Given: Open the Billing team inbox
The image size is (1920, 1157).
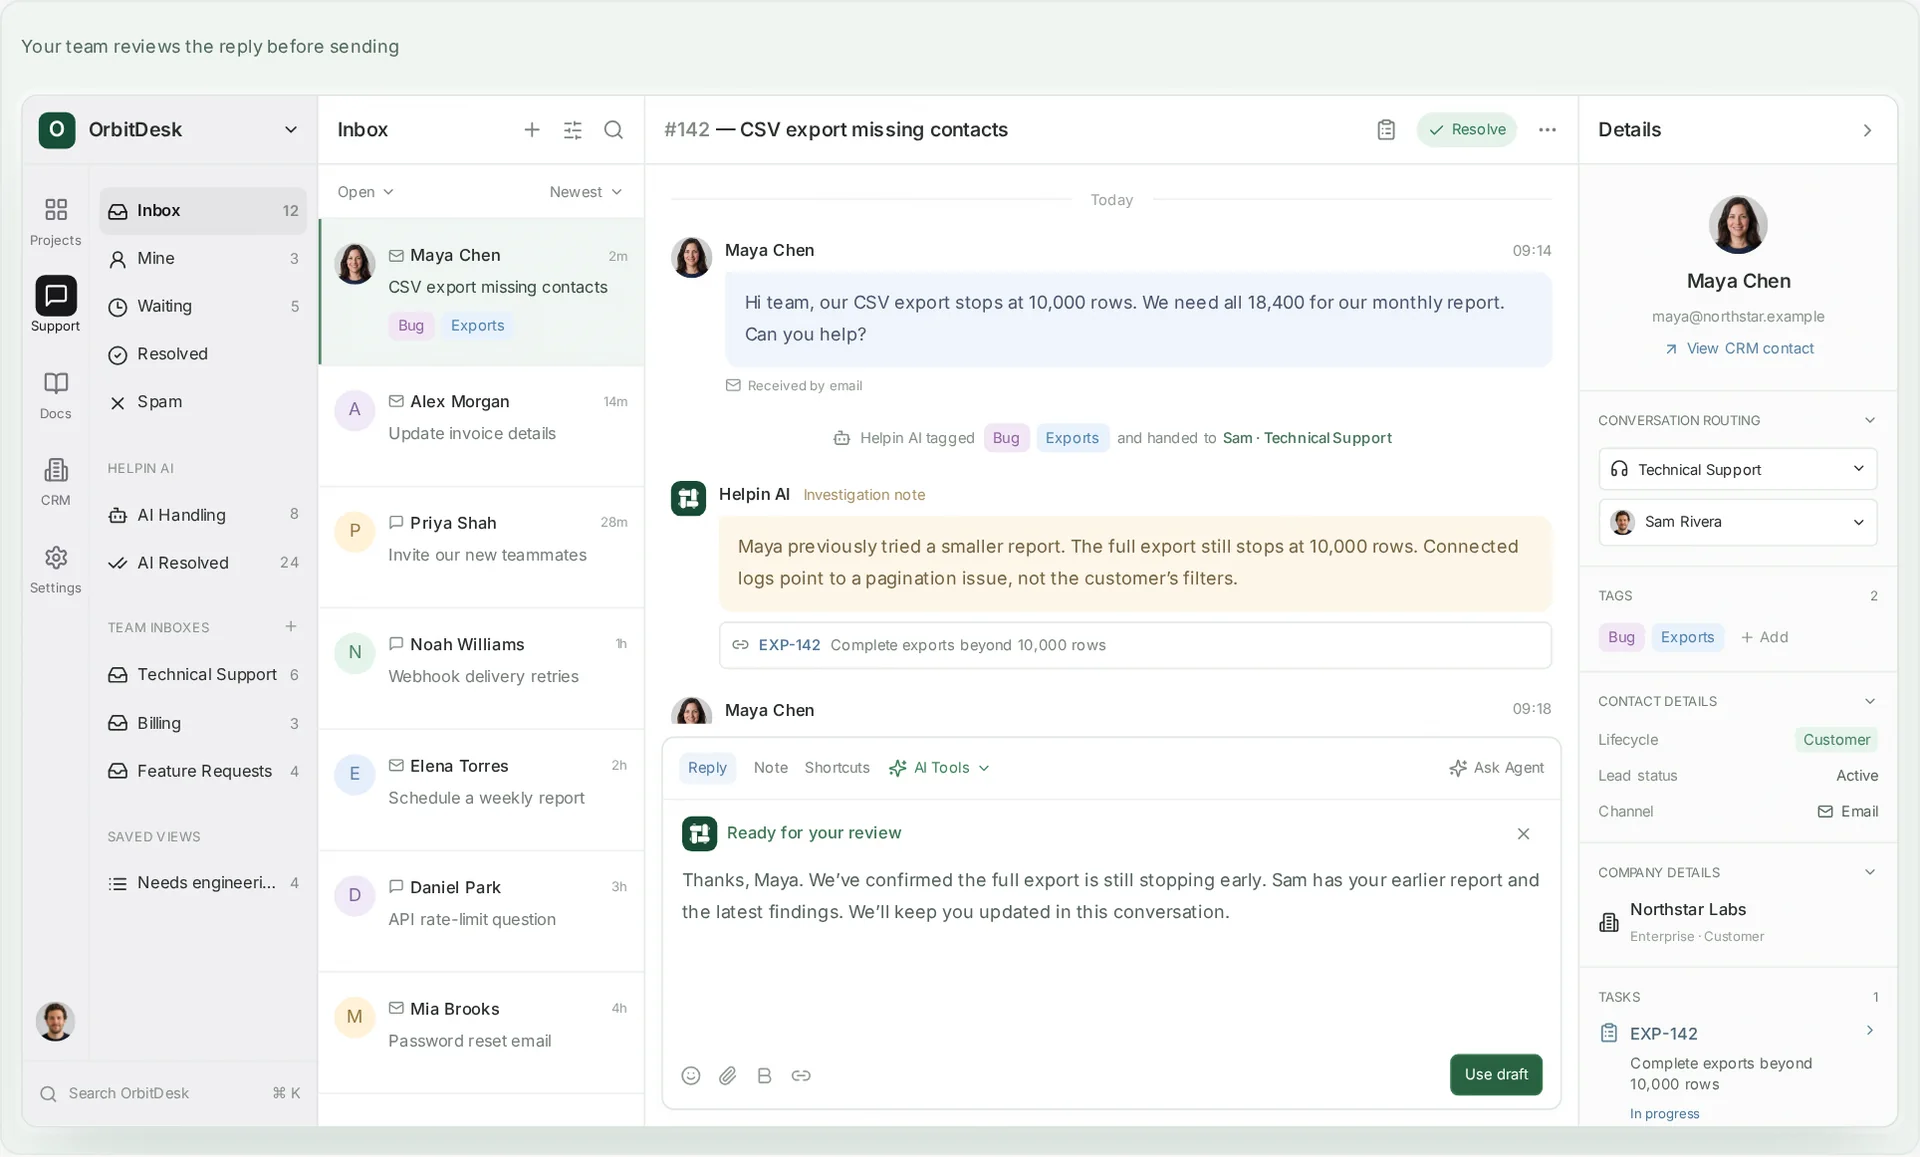Looking at the screenshot, I should tap(203, 723).
